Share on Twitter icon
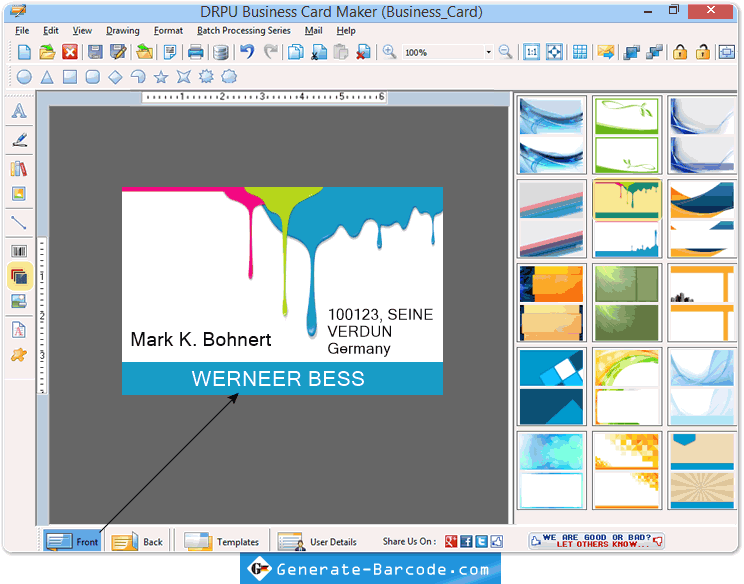 (x=481, y=541)
